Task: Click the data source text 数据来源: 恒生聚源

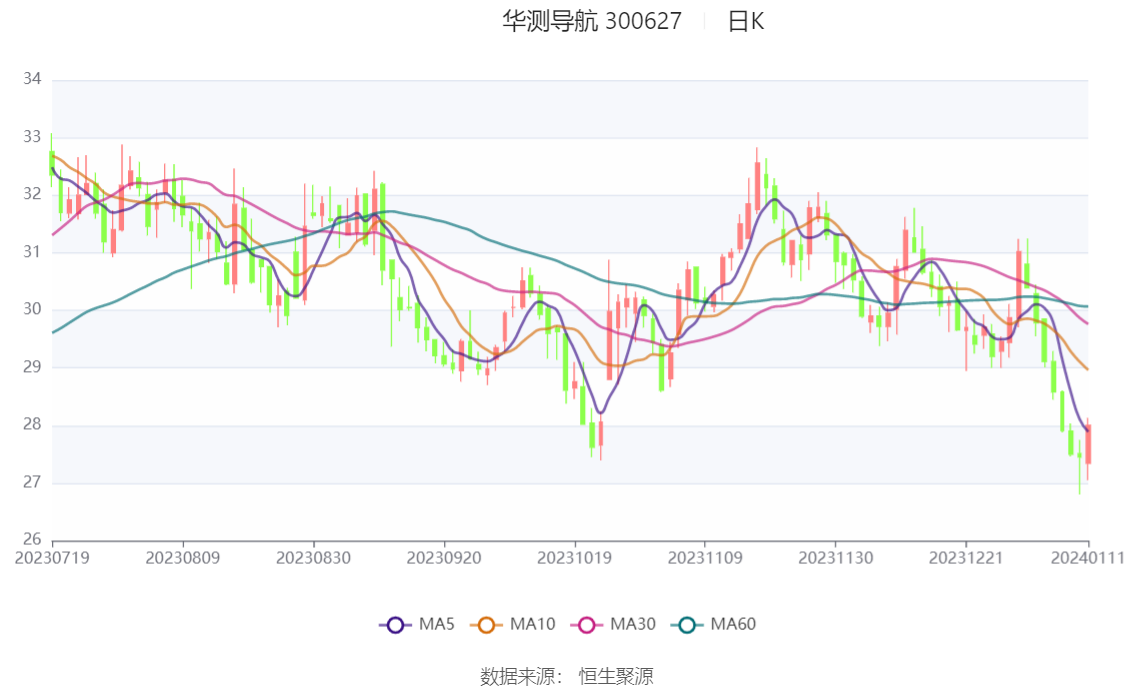Action: tap(567, 677)
